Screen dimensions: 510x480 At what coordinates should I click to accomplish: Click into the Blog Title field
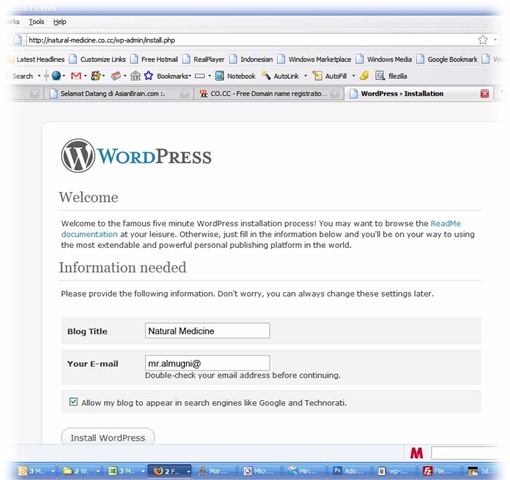(207, 331)
